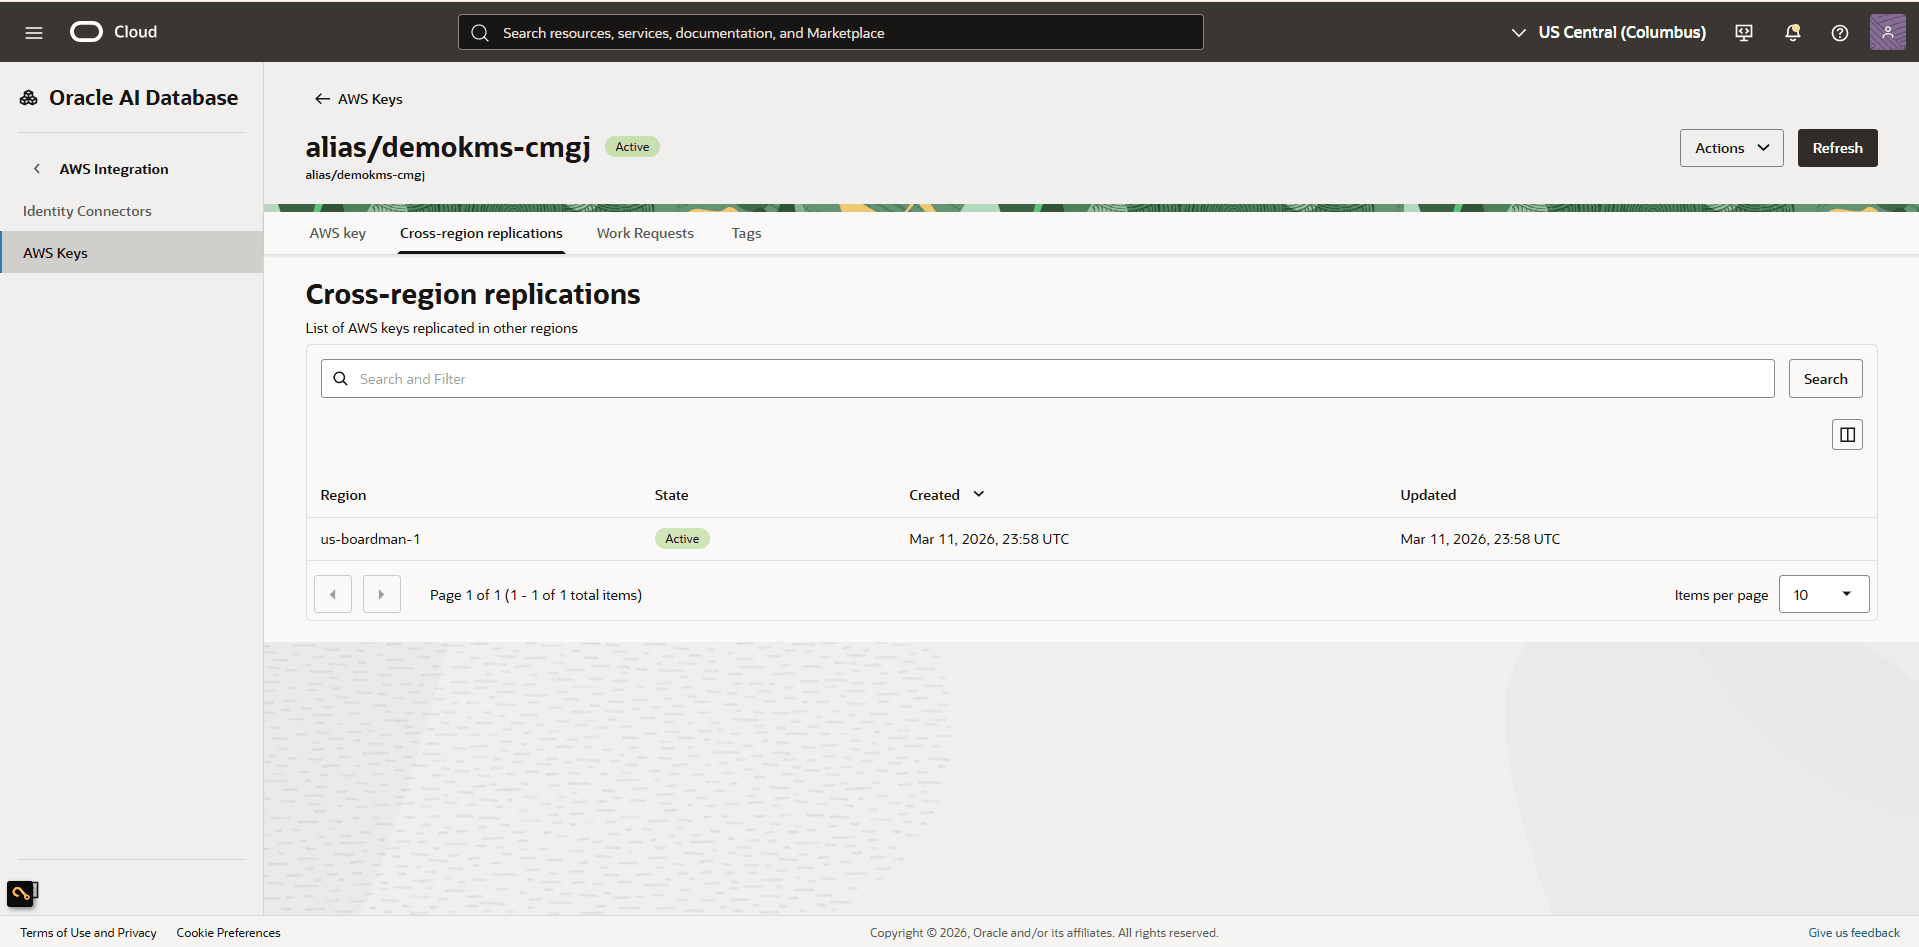Click the next page pagination arrow

[381, 594]
